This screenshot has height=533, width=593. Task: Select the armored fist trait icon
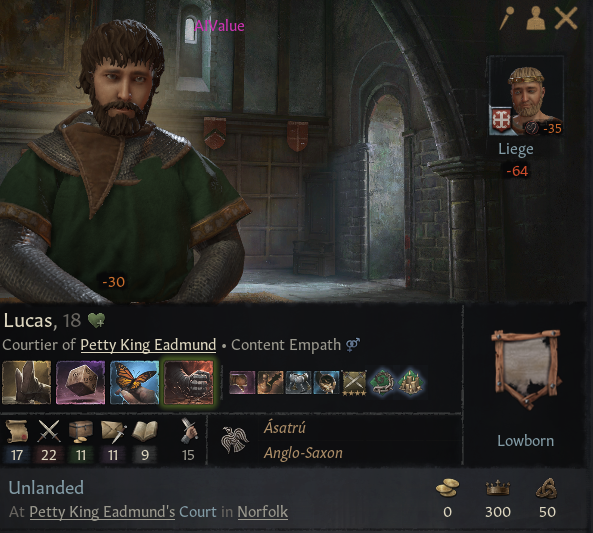coord(189,382)
